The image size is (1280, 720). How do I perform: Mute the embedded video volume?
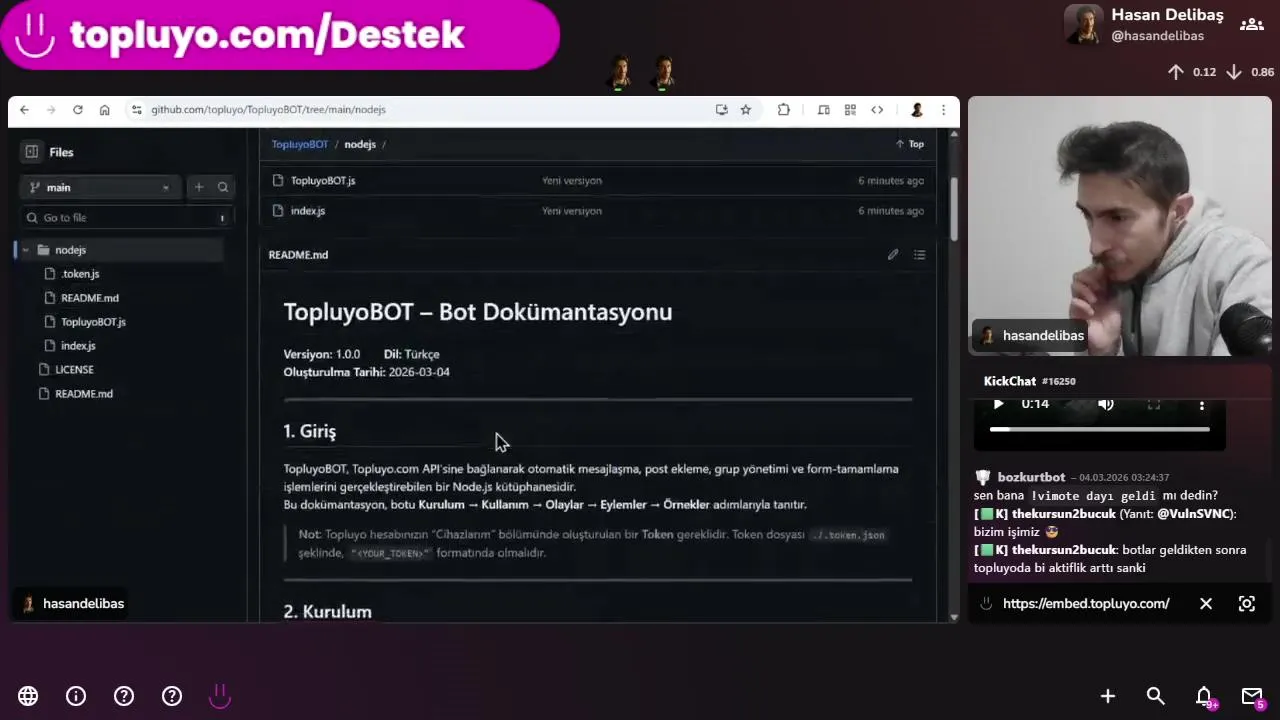(x=1106, y=404)
